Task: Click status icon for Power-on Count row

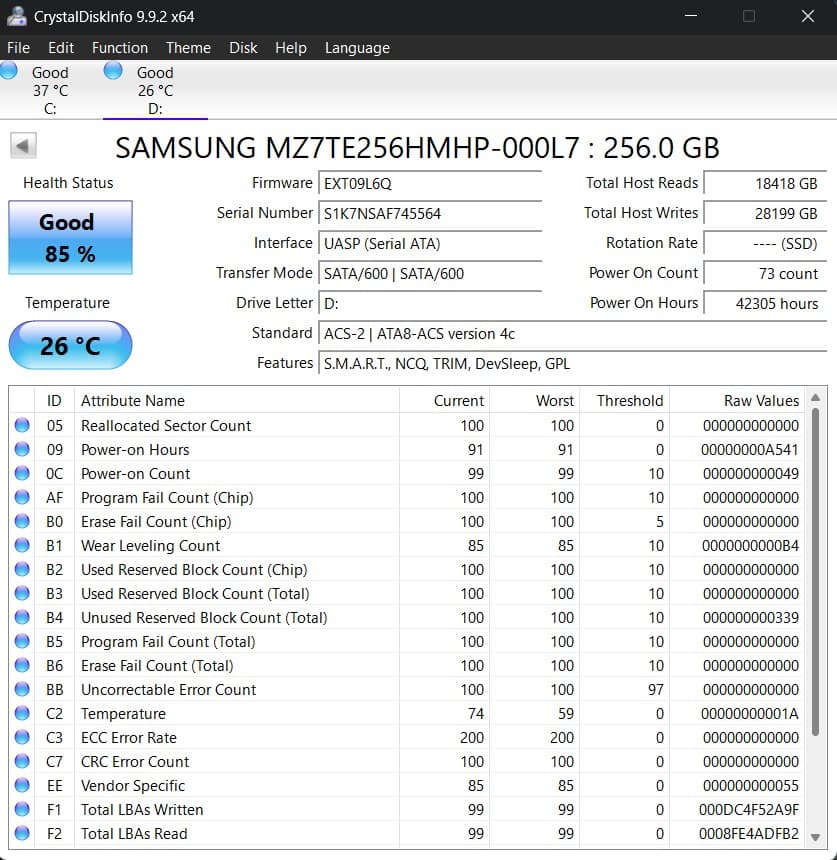Action: tap(22, 473)
